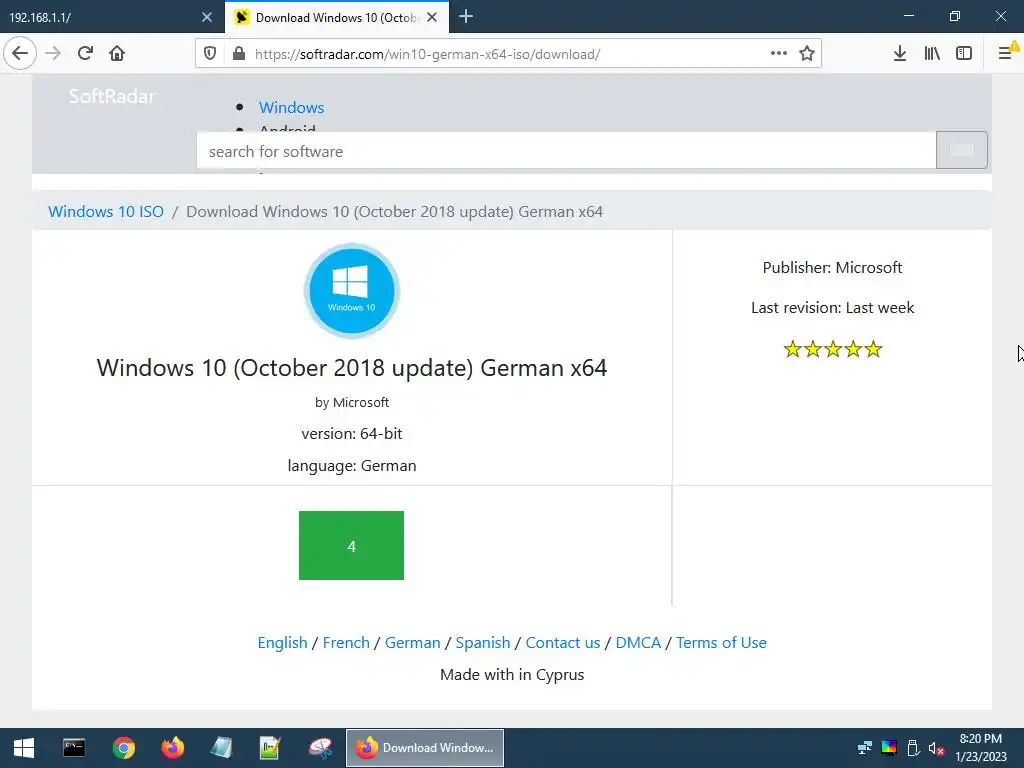
Task: Click the 'Made with in Cyprus' text
Action: click(x=512, y=675)
